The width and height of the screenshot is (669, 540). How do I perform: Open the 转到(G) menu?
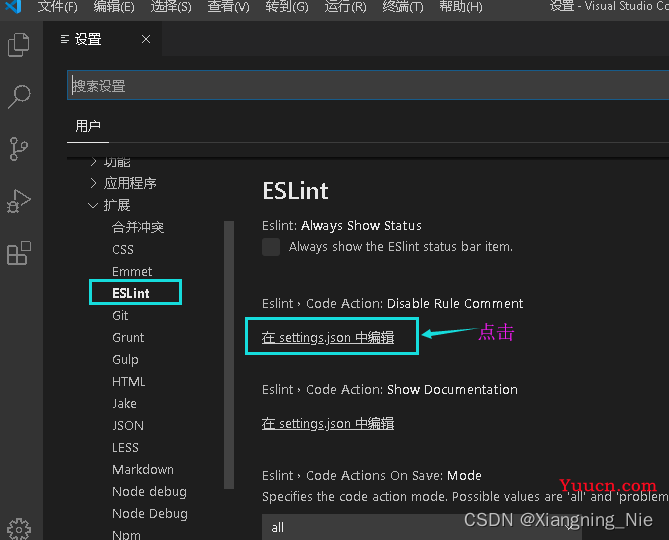pos(287,6)
